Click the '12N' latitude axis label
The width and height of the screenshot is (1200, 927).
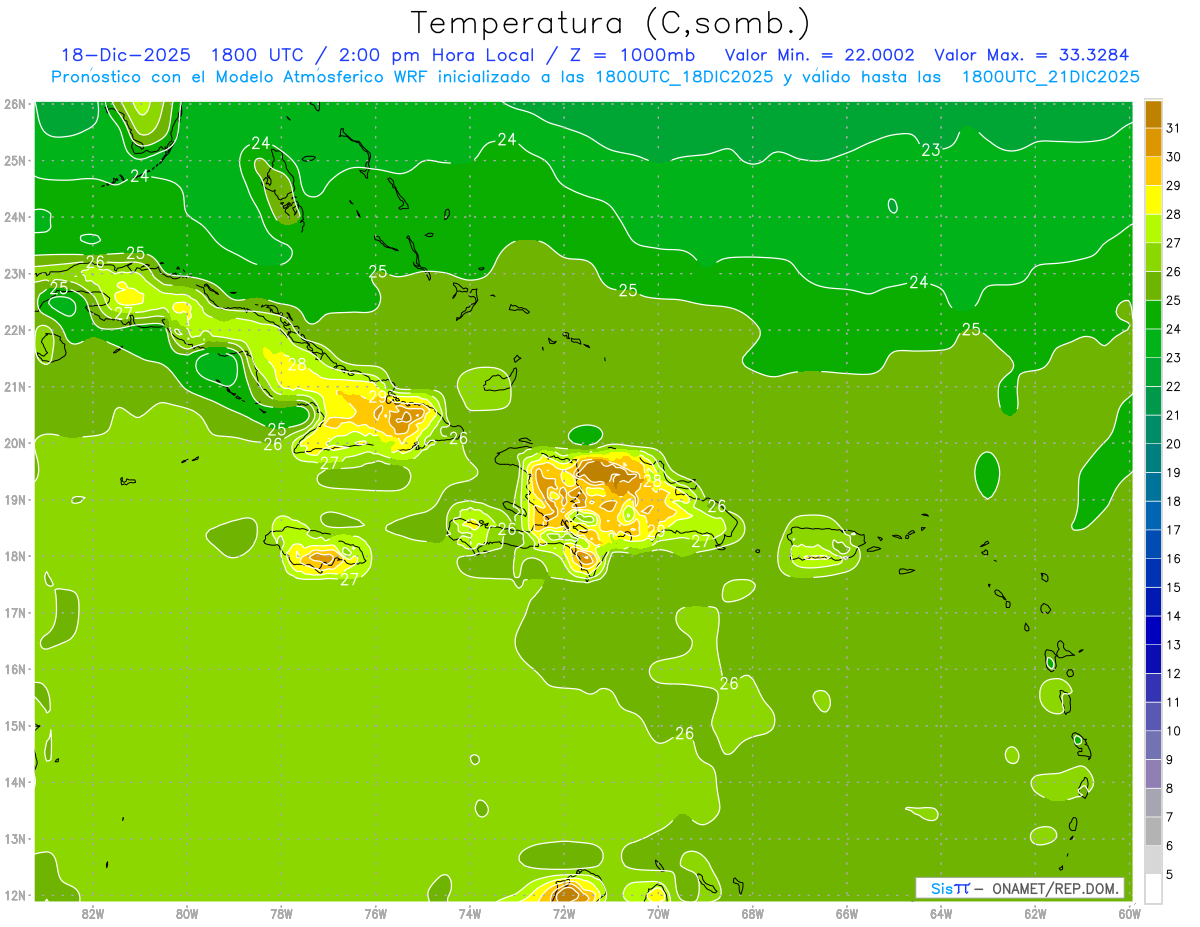[x=15, y=895]
